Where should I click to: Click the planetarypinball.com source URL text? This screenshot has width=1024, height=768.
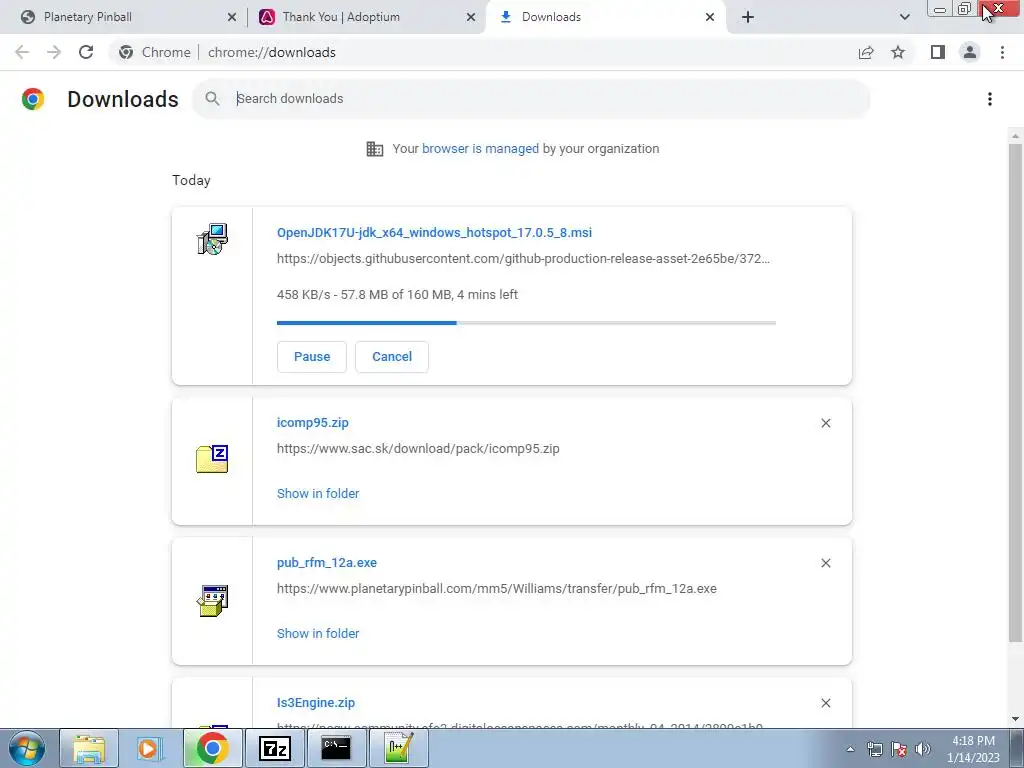496,588
